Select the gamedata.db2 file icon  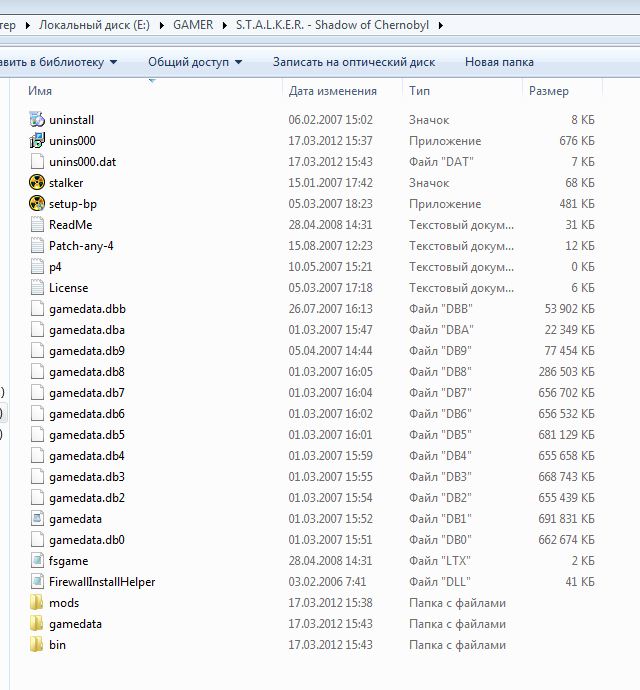click(37, 498)
